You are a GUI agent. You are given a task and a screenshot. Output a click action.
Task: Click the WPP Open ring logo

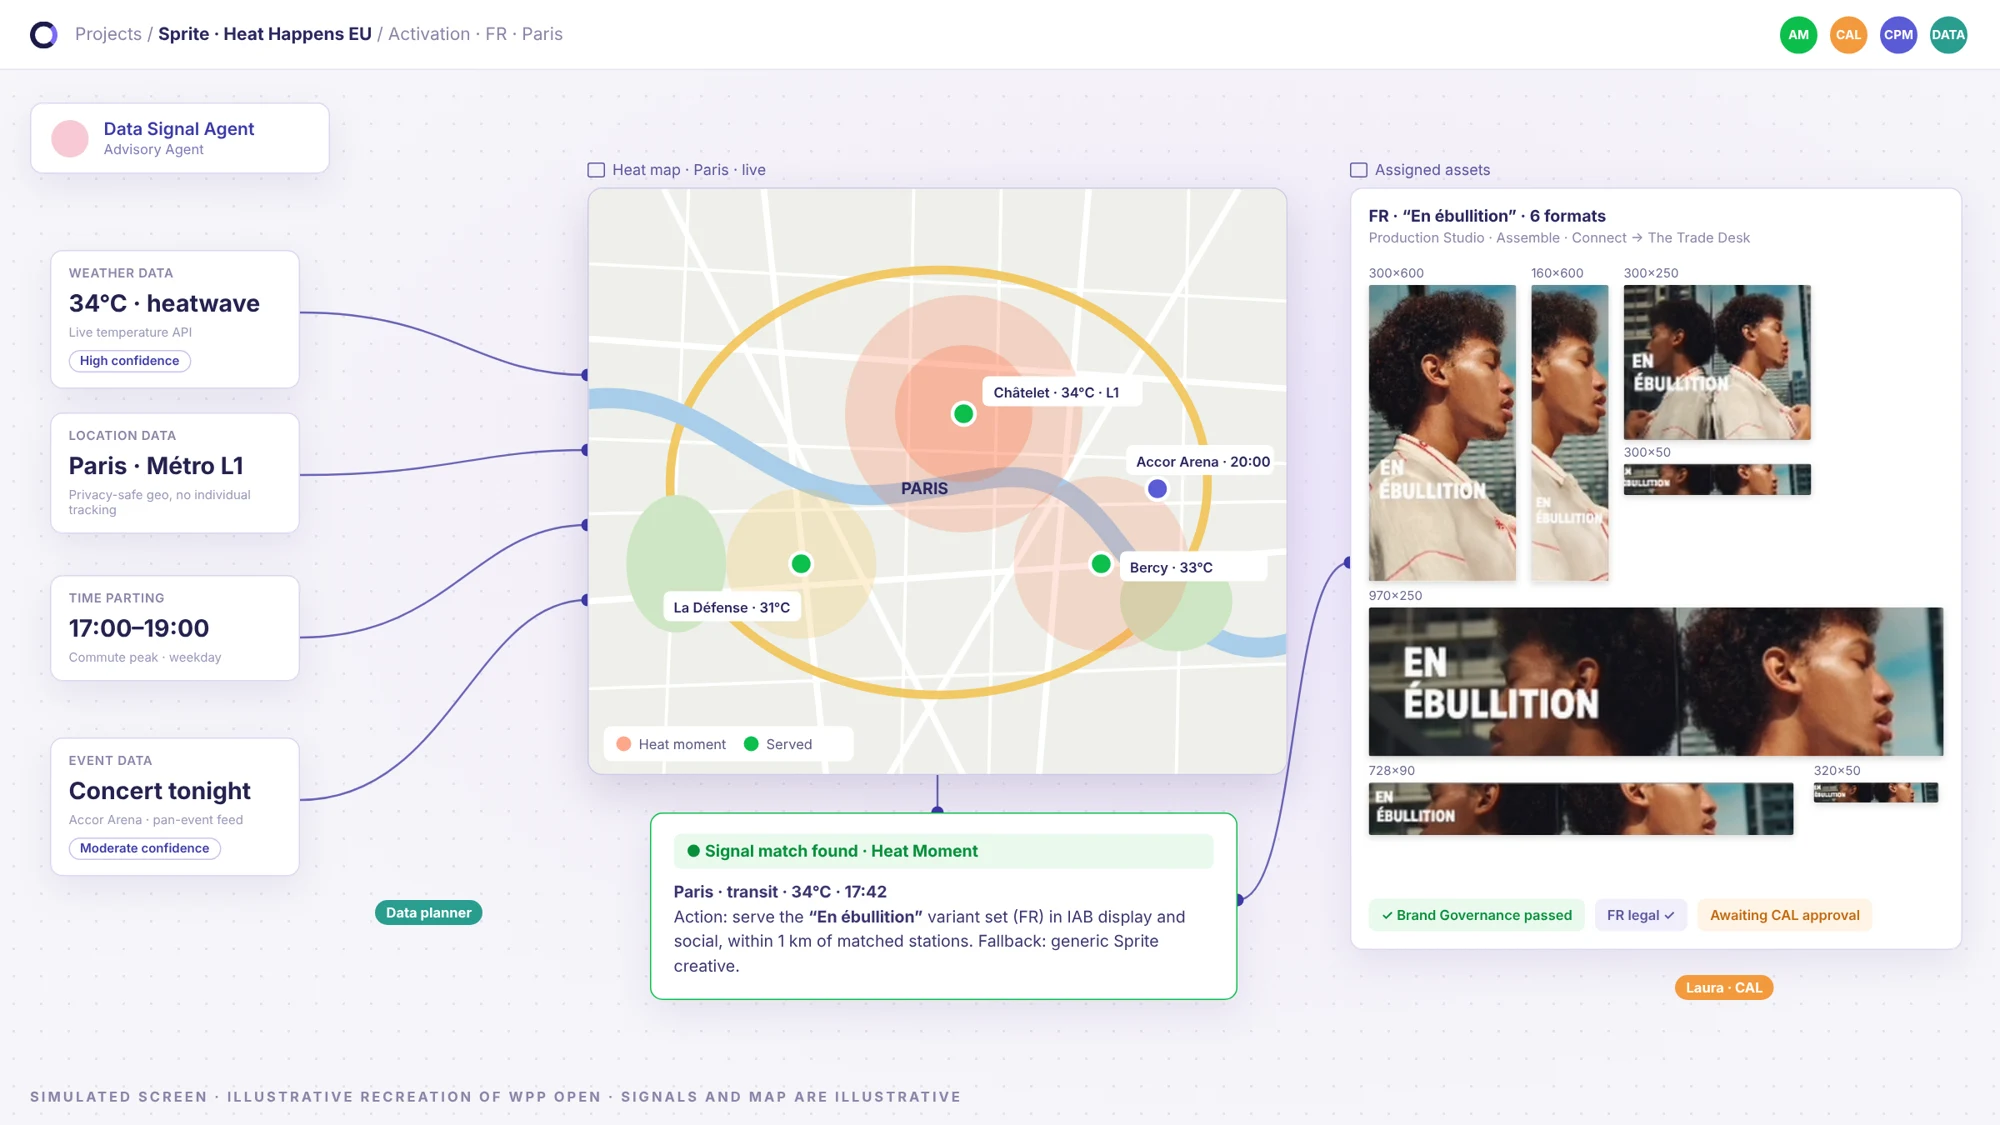pyautogui.click(x=44, y=35)
